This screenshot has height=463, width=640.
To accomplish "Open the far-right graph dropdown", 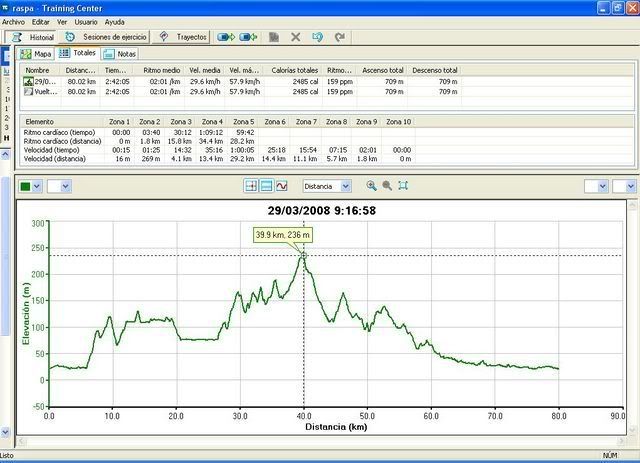I will coord(624,187).
